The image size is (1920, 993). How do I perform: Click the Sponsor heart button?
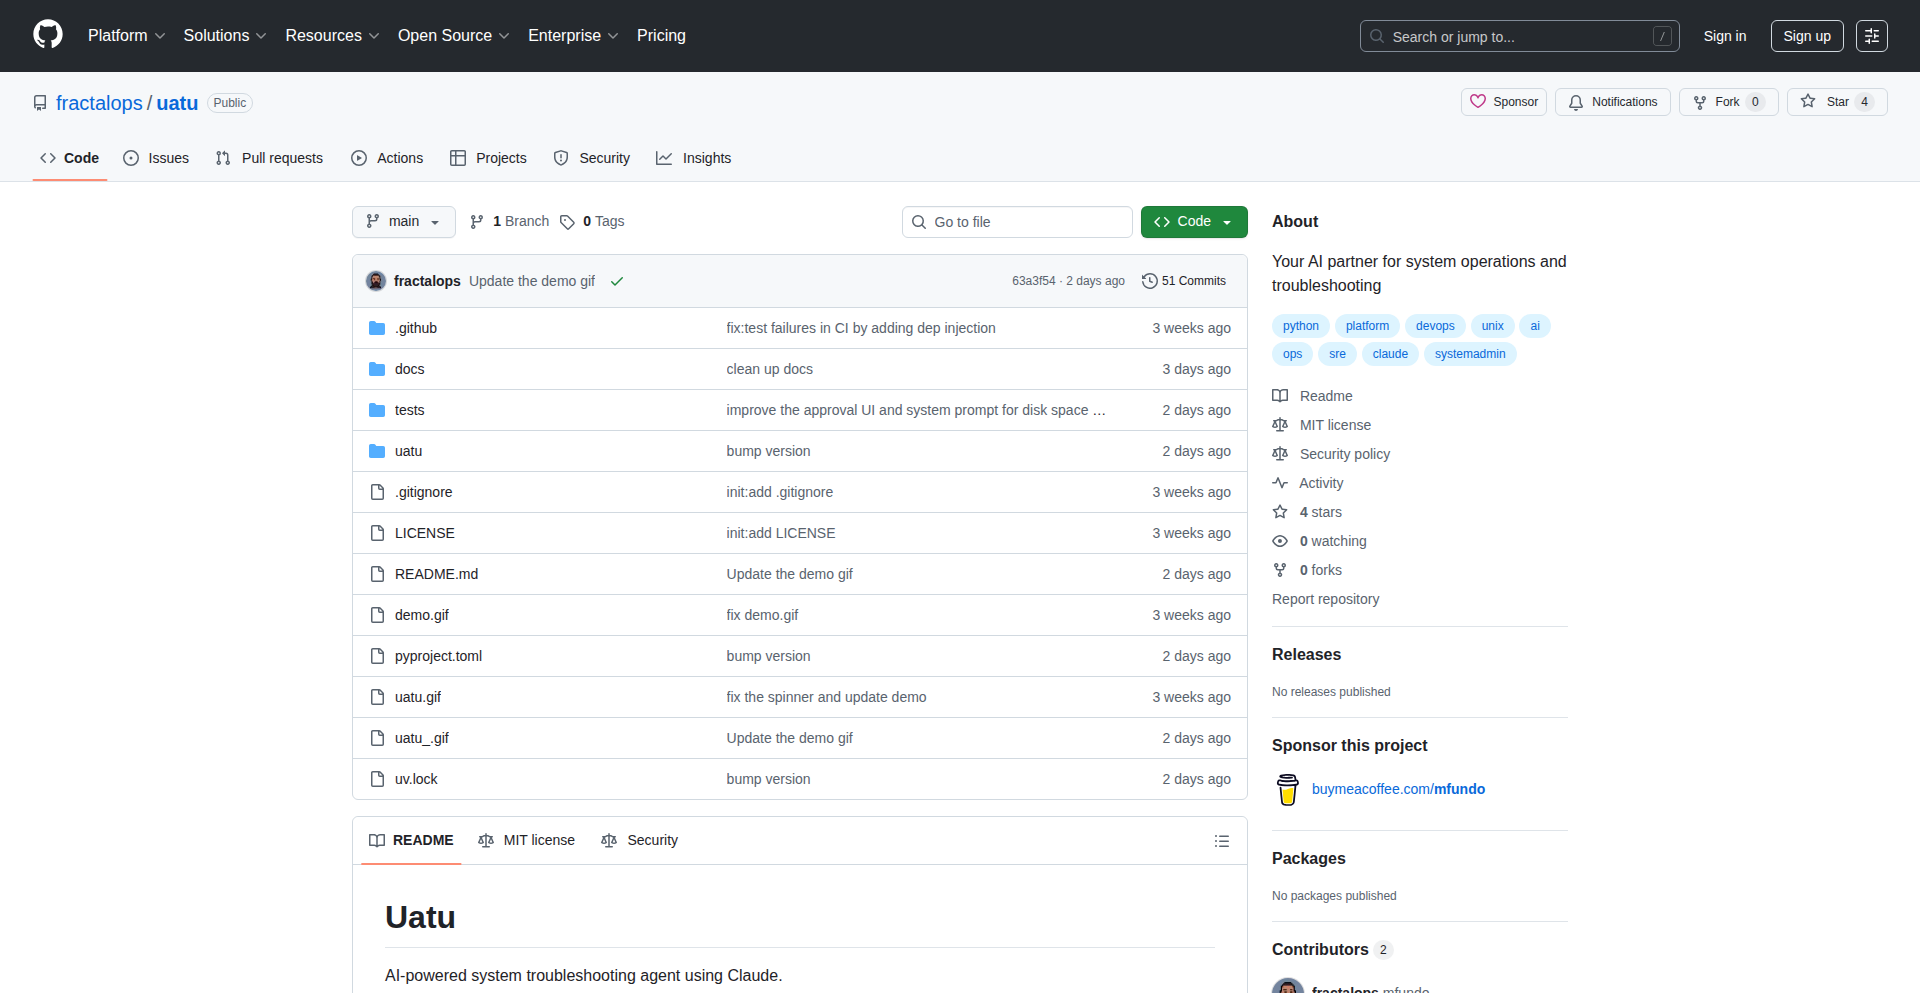click(x=1503, y=102)
